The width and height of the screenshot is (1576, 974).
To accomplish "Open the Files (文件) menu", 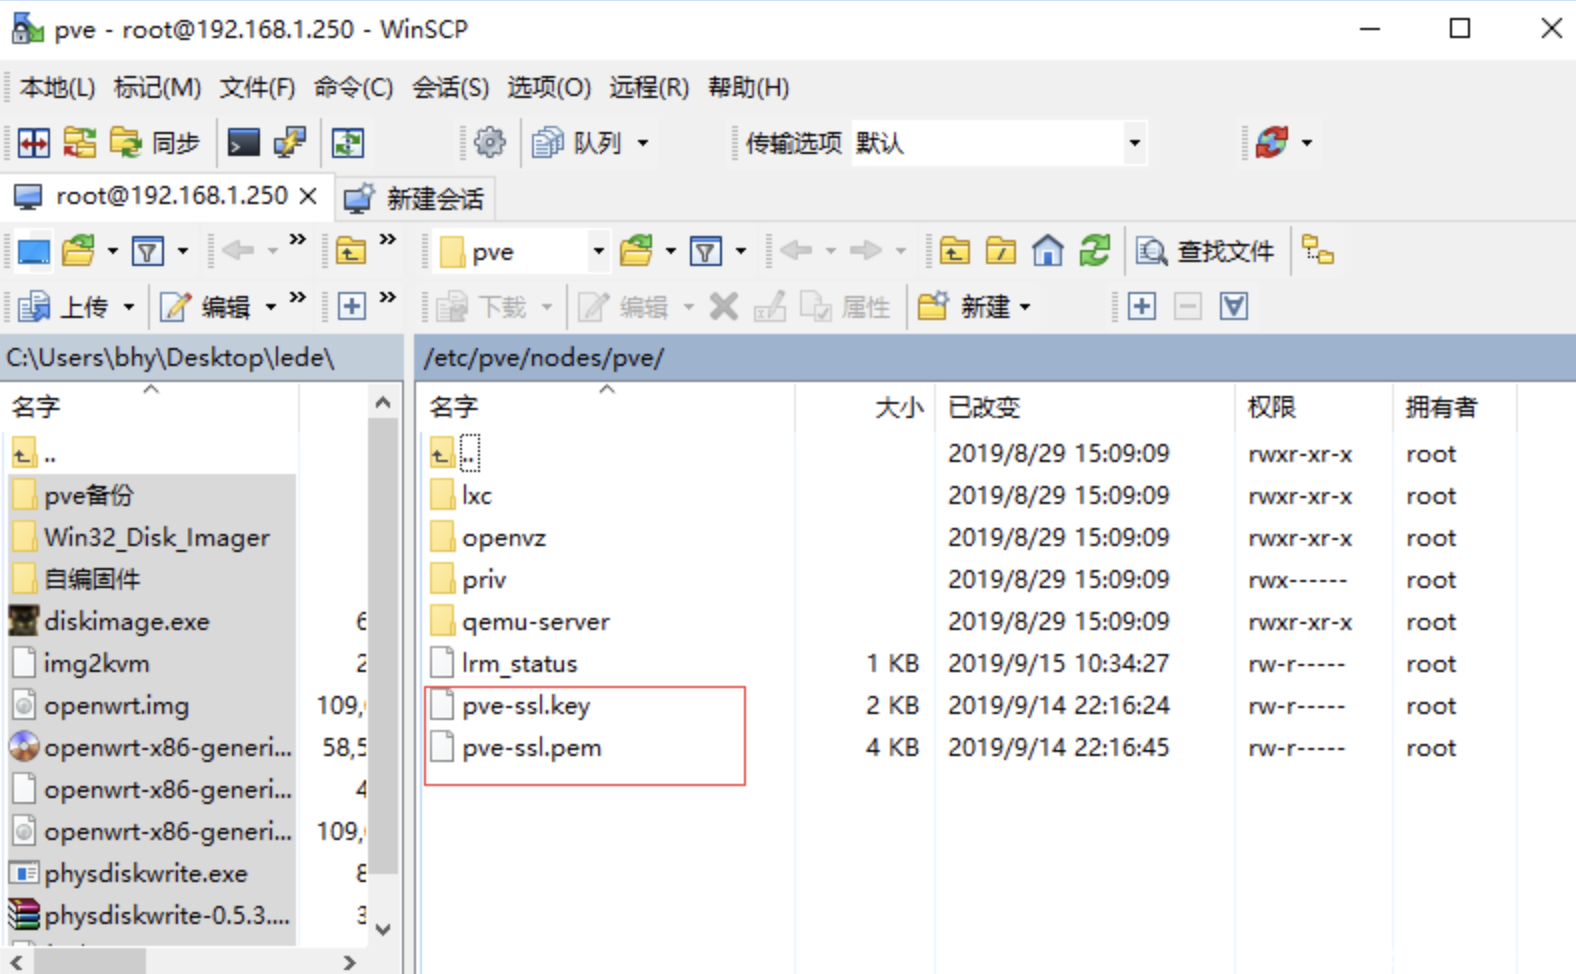I will pyautogui.click(x=257, y=88).
